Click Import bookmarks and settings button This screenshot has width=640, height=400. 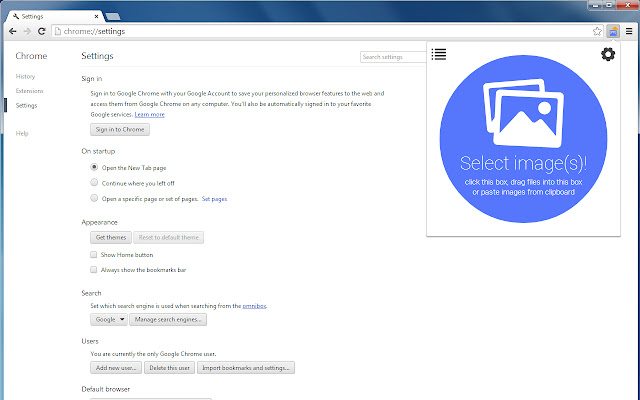tap(246, 368)
